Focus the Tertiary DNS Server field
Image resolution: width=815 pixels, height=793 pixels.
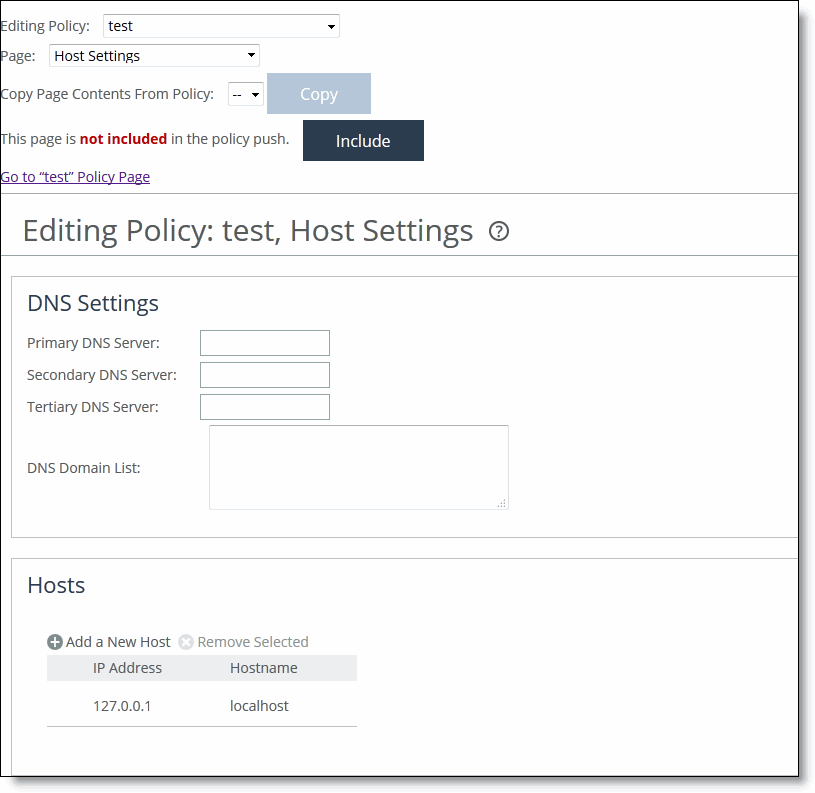[265, 407]
